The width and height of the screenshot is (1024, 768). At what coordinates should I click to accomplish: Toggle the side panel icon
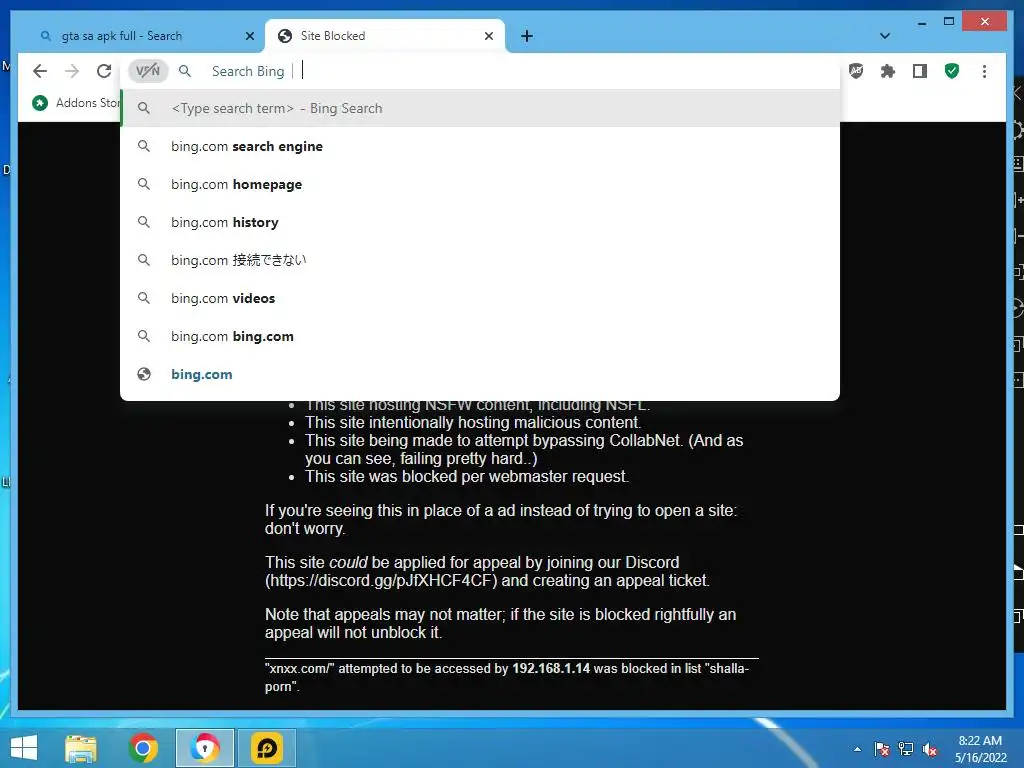[920, 71]
